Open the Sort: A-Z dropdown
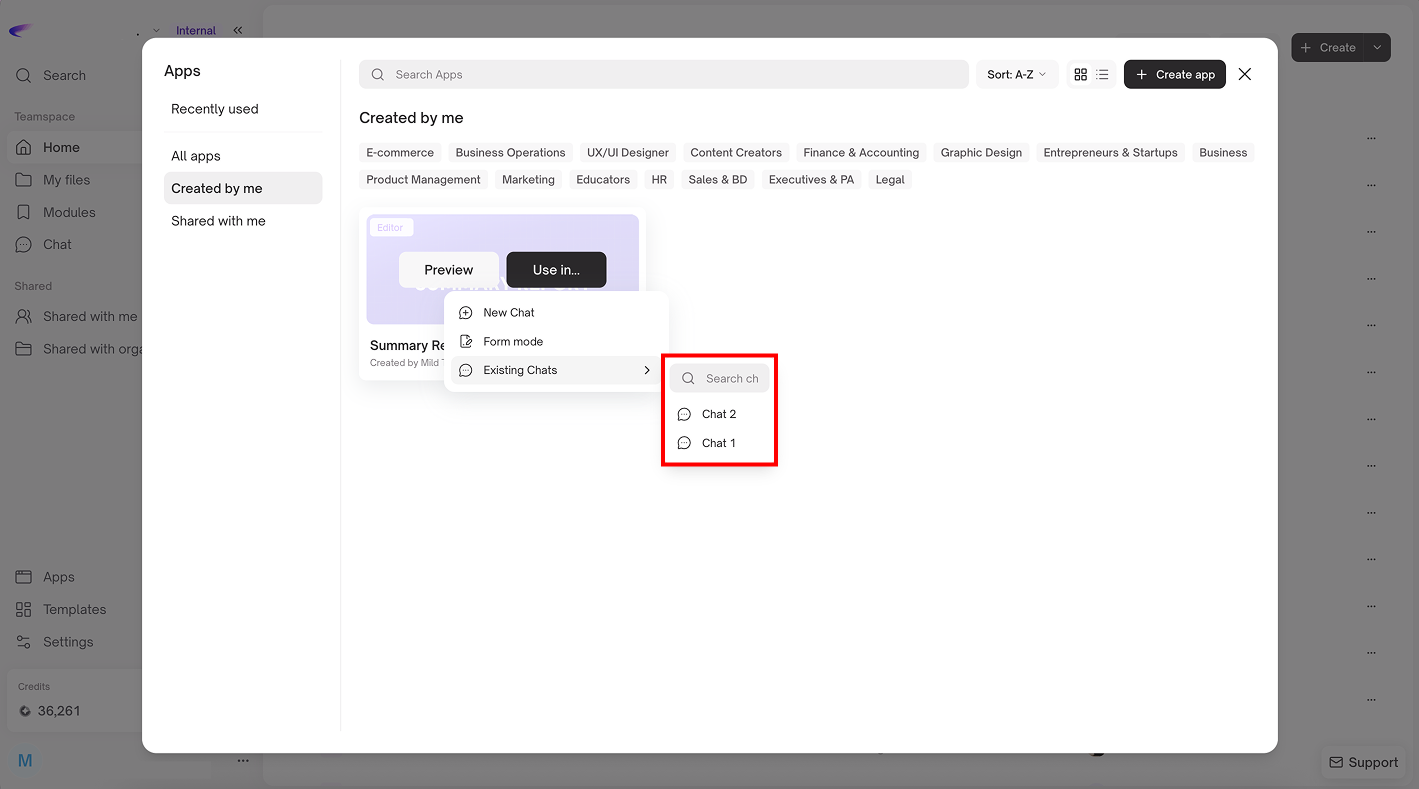This screenshot has width=1419, height=789. point(1016,75)
